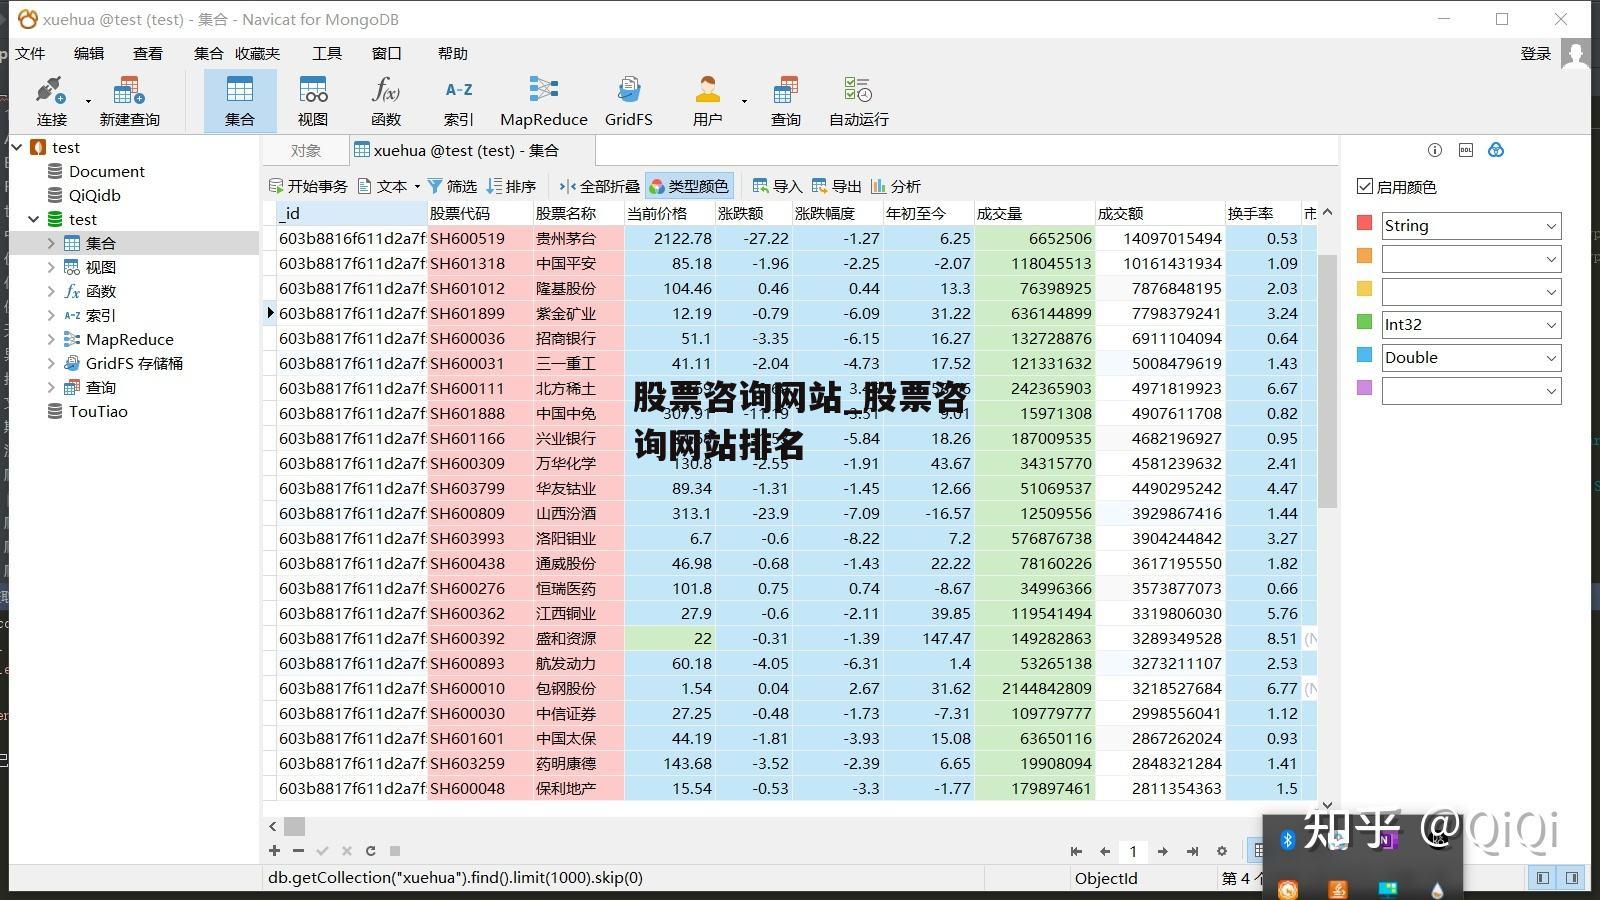Go to the last page
This screenshot has height=900, width=1600.
click(1192, 851)
